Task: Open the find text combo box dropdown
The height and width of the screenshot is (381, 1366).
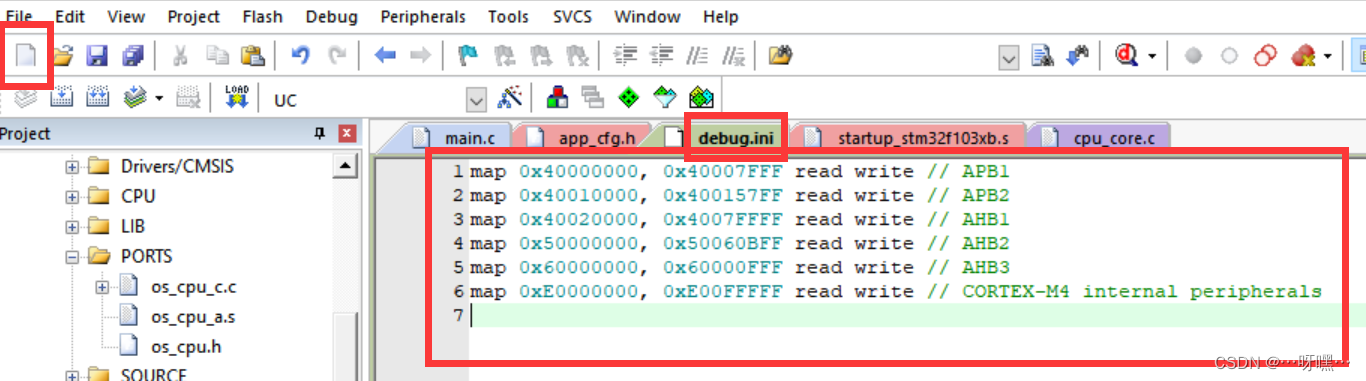Action: click(x=1009, y=57)
